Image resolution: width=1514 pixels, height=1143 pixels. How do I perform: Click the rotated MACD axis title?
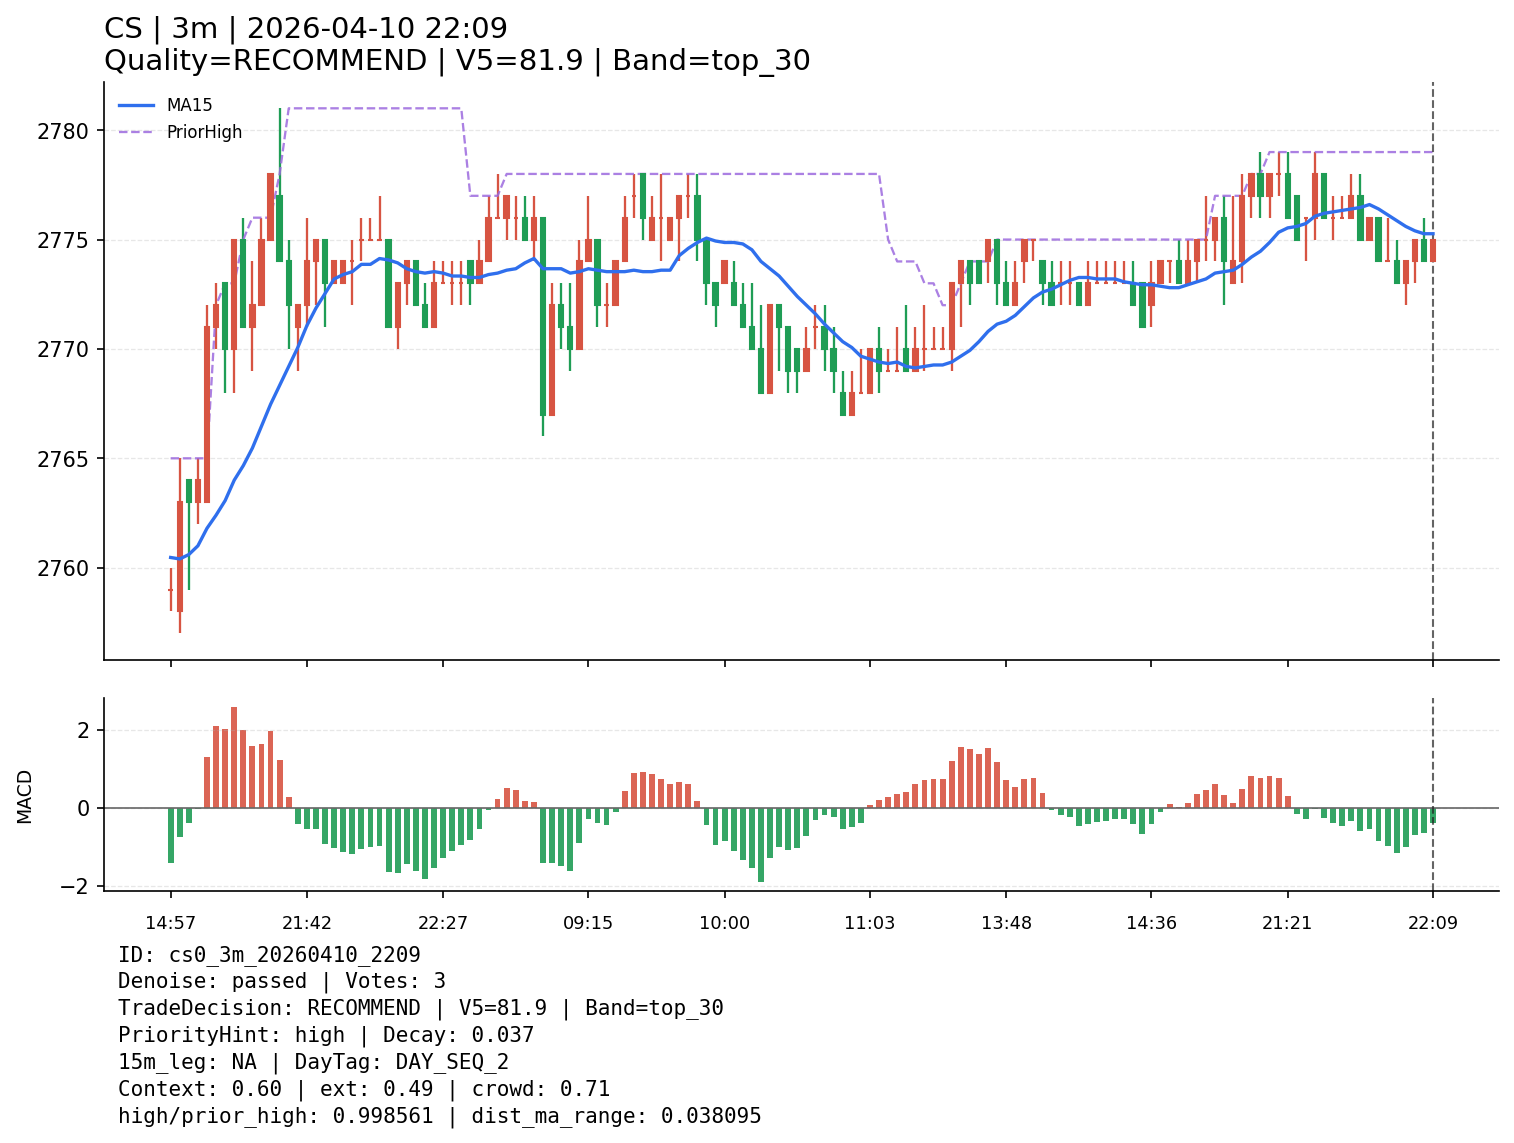coord(25,796)
